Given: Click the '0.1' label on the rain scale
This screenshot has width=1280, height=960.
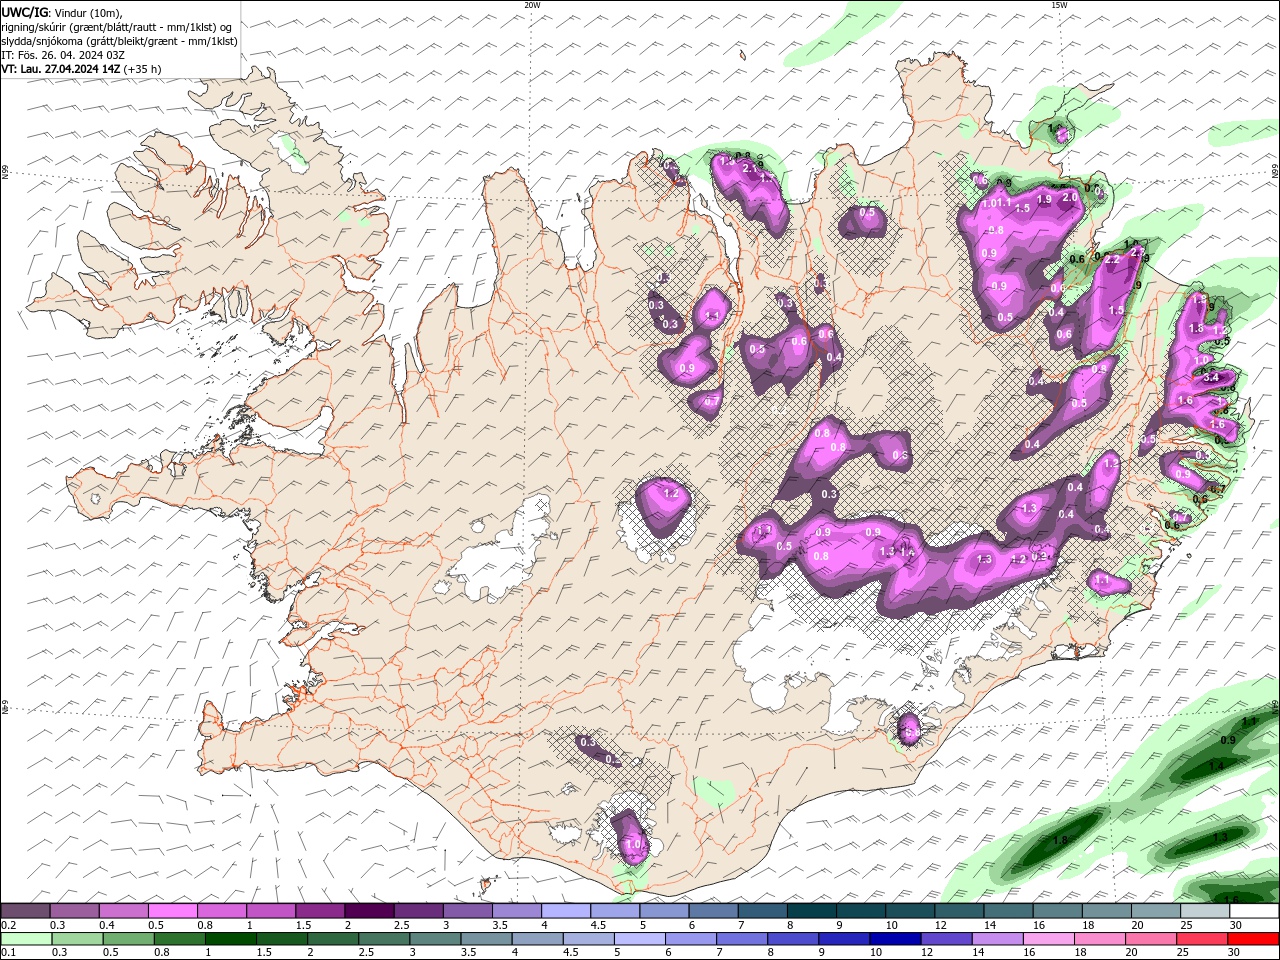Looking at the screenshot, I should point(7,953).
